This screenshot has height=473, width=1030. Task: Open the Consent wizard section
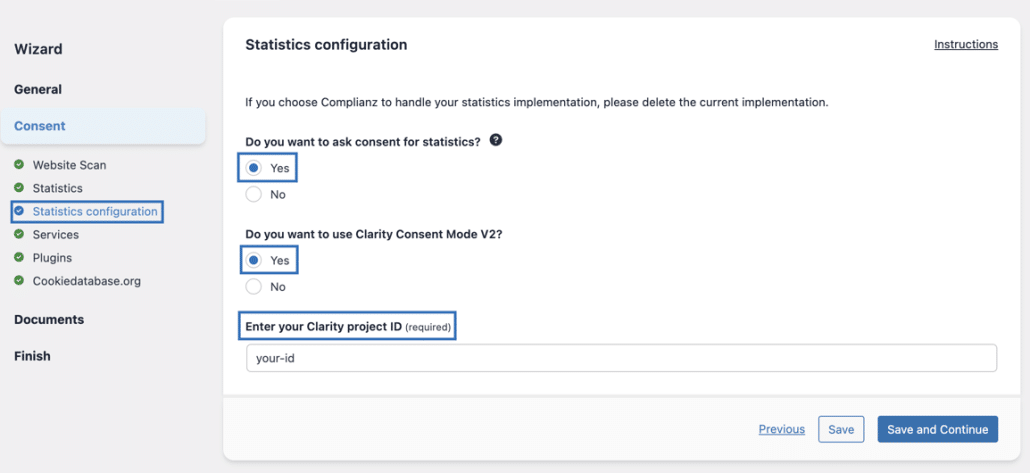[40, 126]
